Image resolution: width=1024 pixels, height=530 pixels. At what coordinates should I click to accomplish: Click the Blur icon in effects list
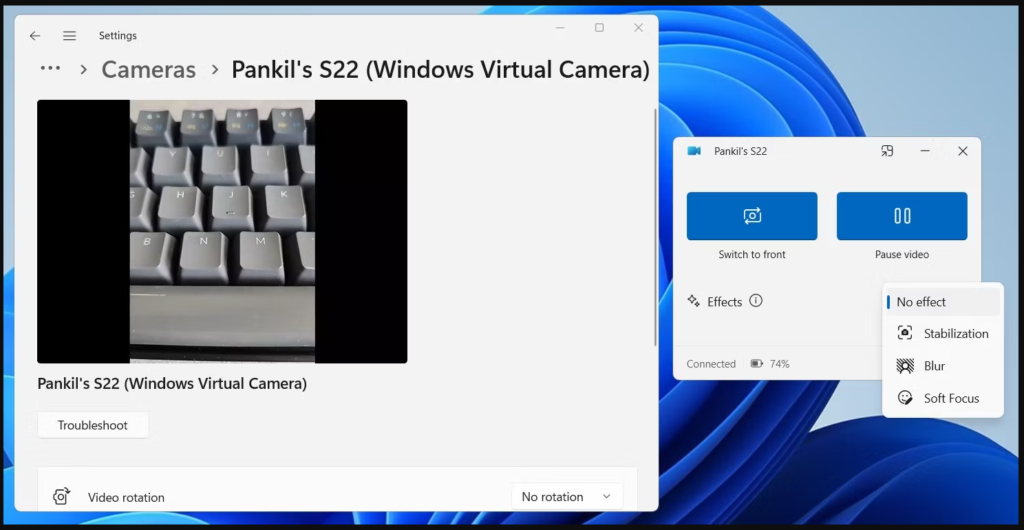pyautogui.click(x=905, y=366)
